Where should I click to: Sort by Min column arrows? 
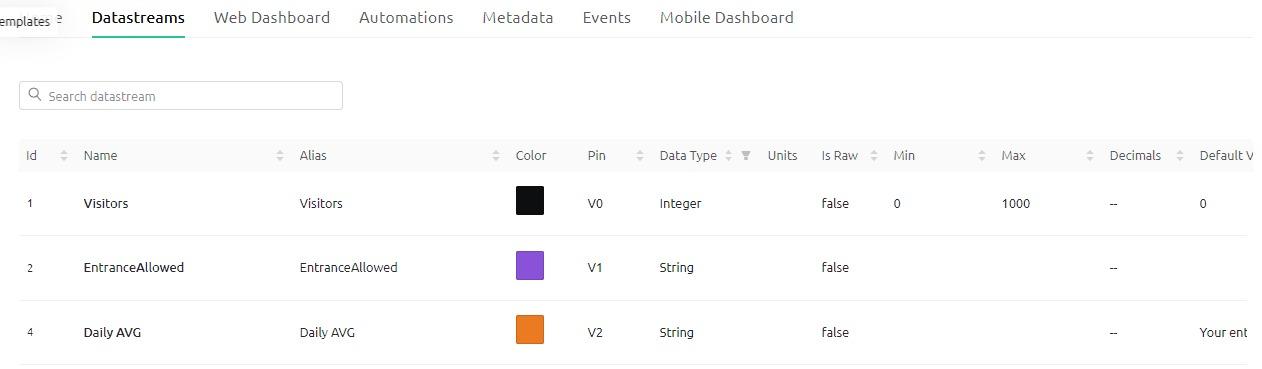(x=982, y=155)
